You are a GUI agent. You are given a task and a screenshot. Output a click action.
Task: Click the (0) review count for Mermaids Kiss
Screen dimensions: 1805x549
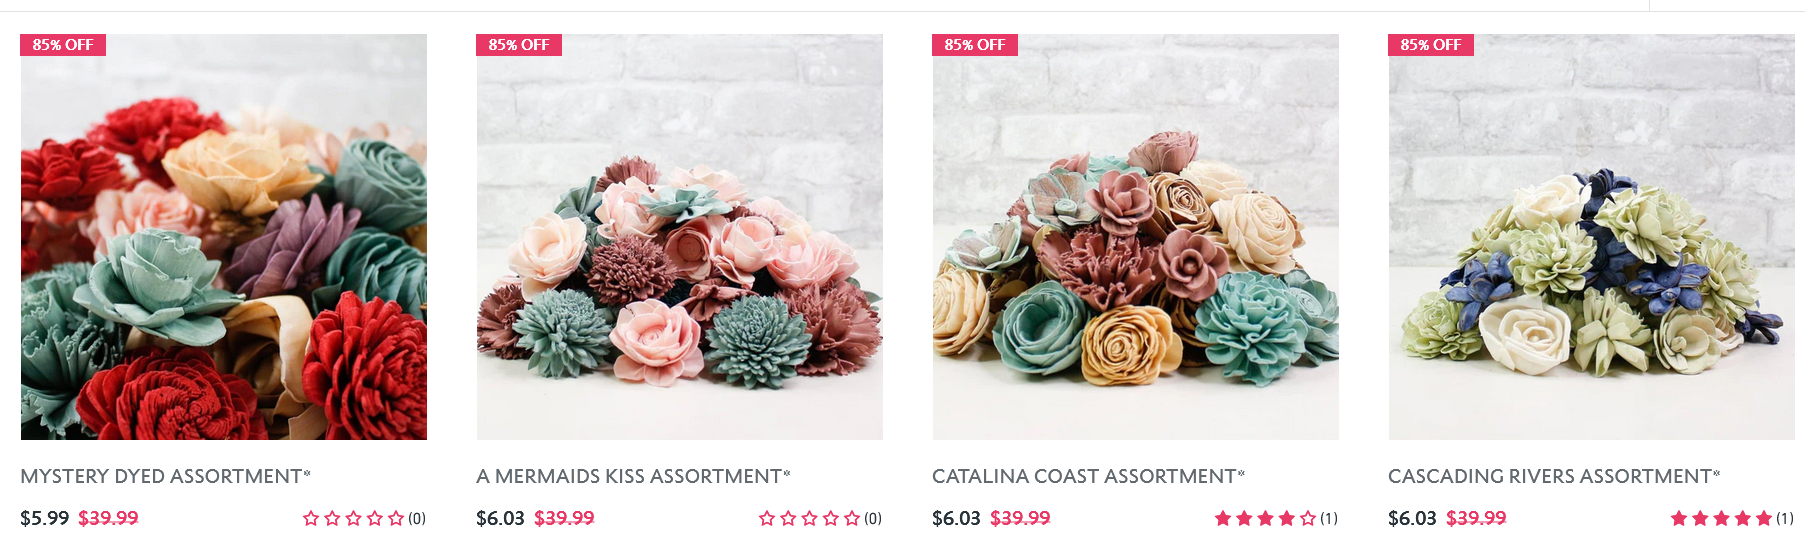(873, 518)
